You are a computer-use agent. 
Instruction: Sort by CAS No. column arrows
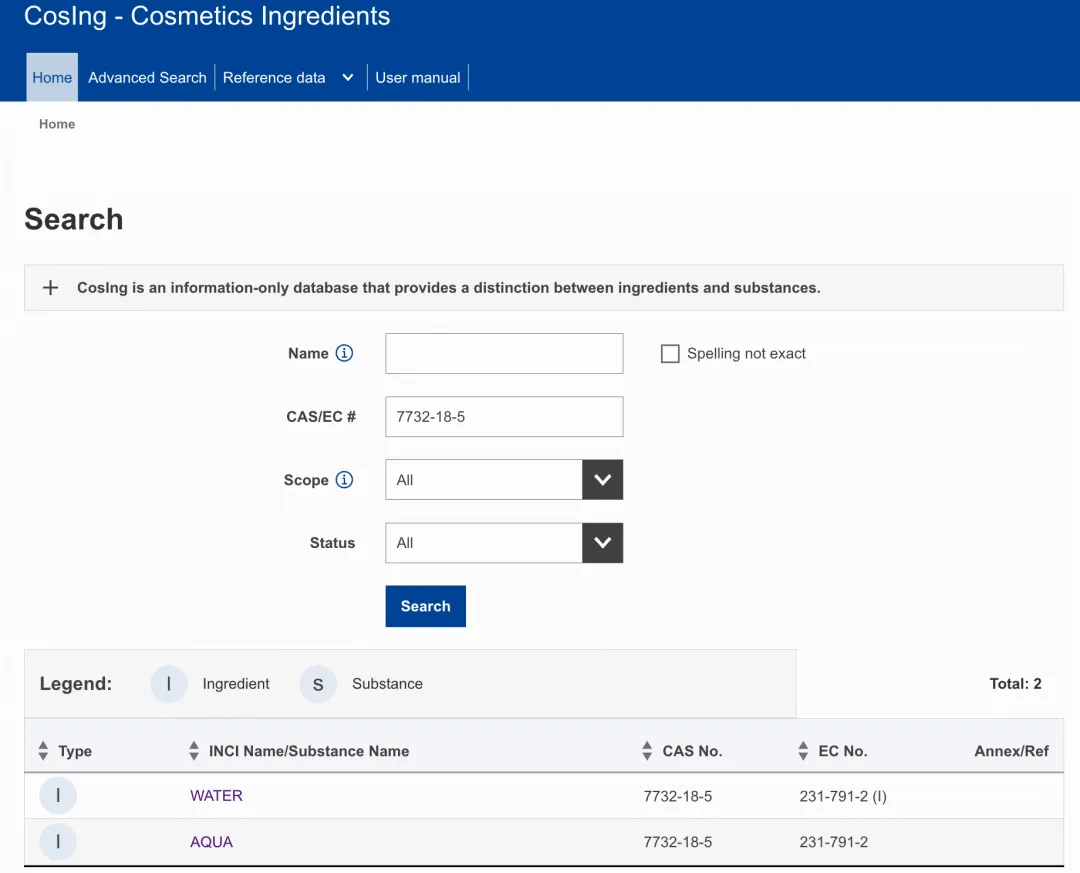tap(647, 751)
